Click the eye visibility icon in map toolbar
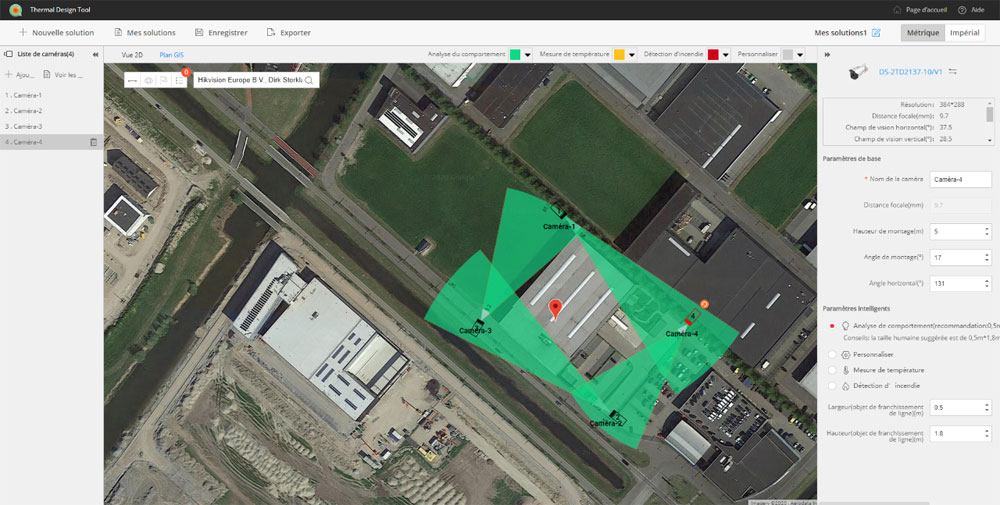The image size is (1000, 505). (x=149, y=80)
